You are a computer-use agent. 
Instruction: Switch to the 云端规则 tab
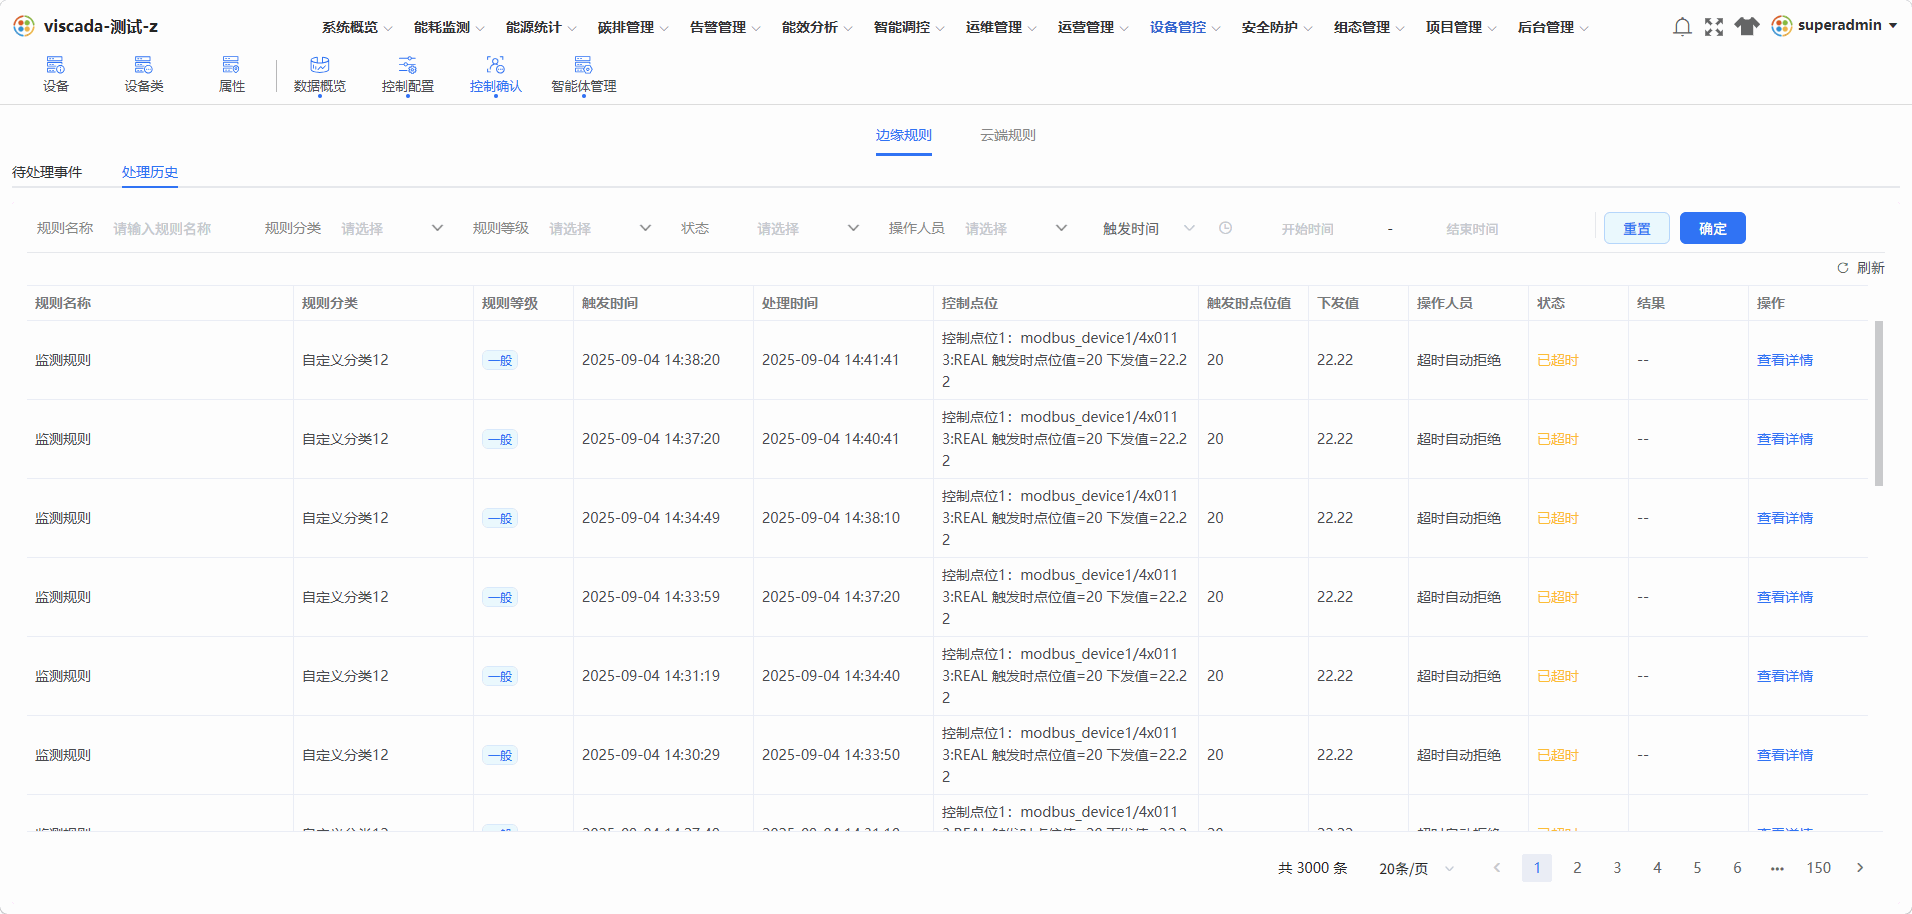point(1008,135)
